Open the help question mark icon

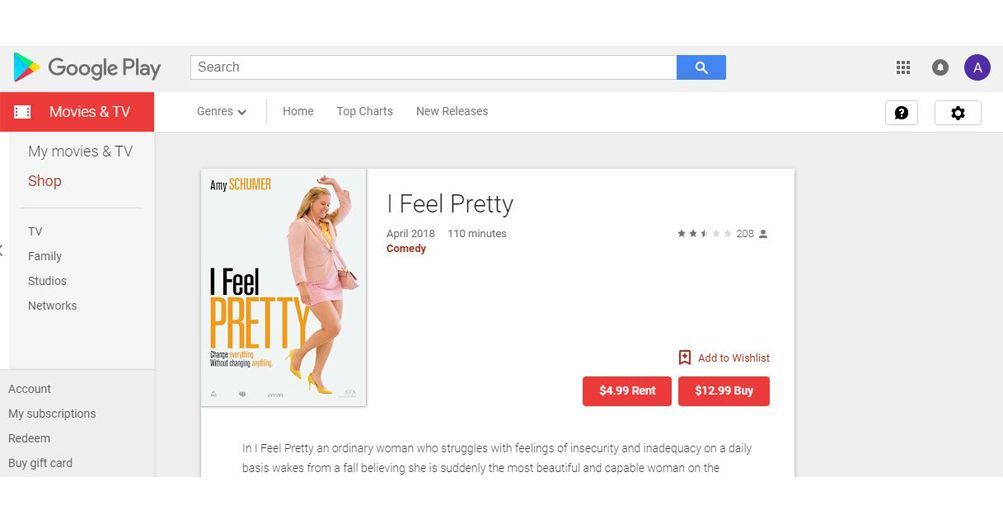[x=901, y=113]
